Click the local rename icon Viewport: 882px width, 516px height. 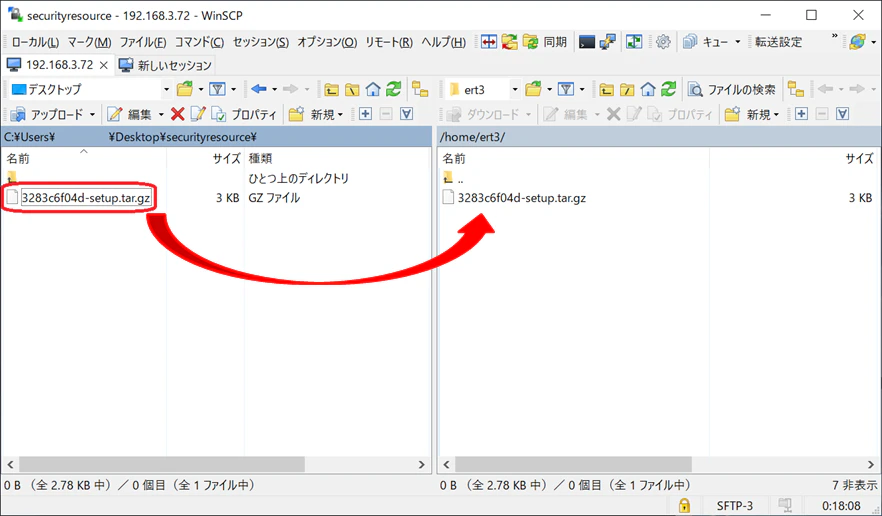pyautogui.click(x=198, y=115)
